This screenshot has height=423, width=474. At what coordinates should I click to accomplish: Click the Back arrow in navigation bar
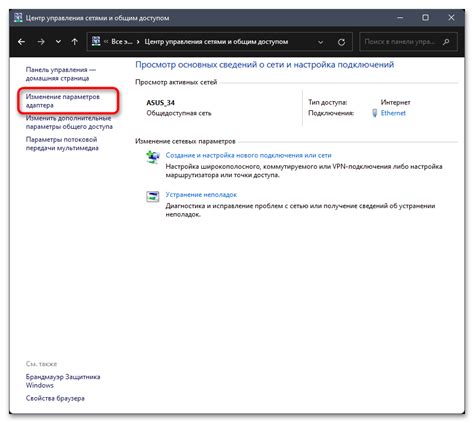click(x=21, y=42)
